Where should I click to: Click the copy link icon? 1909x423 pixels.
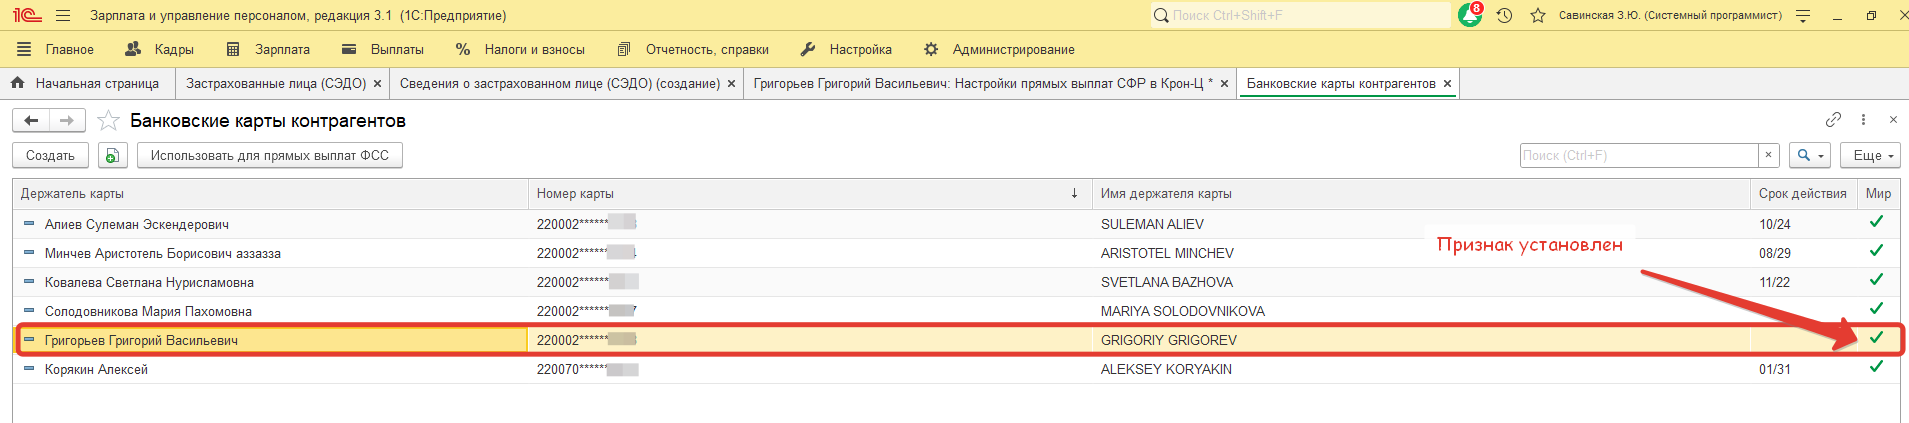point(1833,120)
